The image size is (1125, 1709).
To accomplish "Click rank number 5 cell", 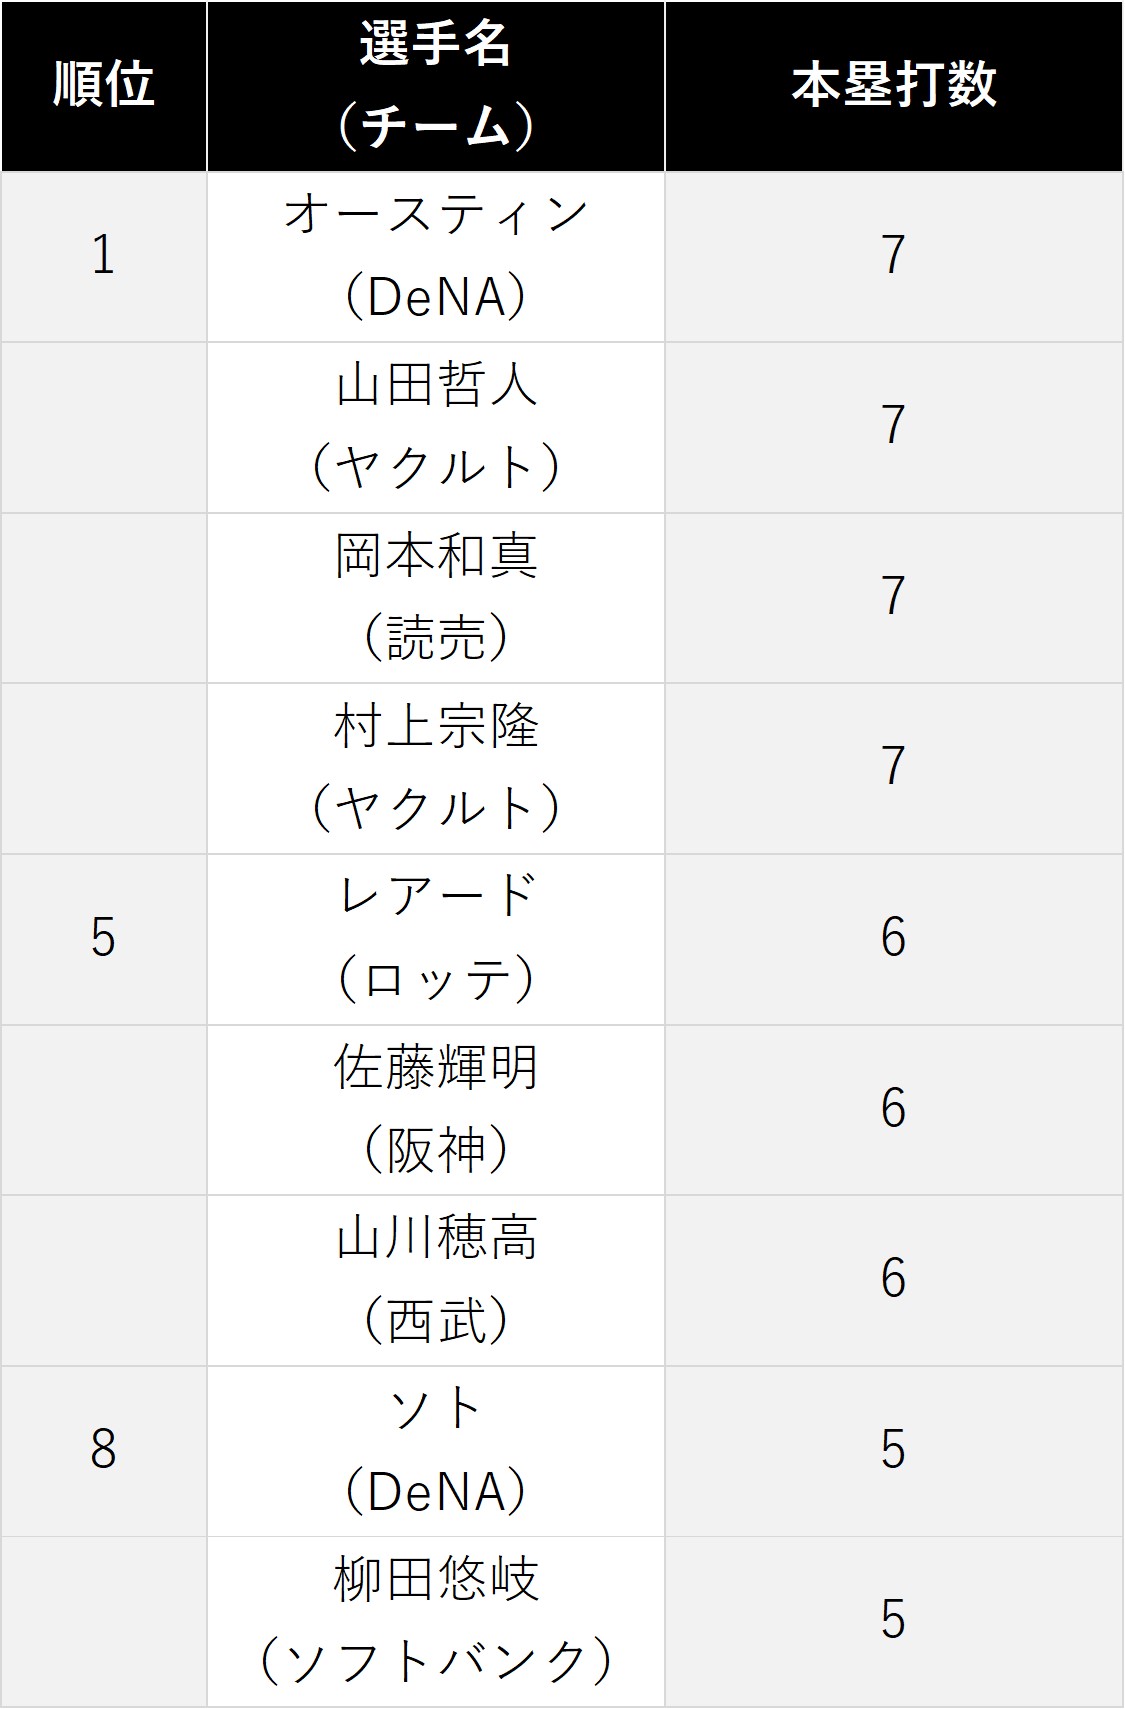I will [104, 940].
